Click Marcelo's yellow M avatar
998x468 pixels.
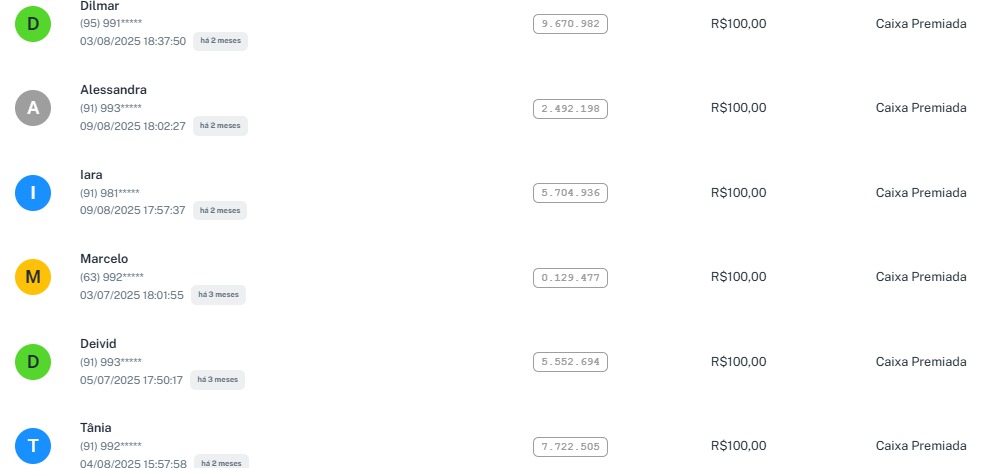tap(33, 277)
